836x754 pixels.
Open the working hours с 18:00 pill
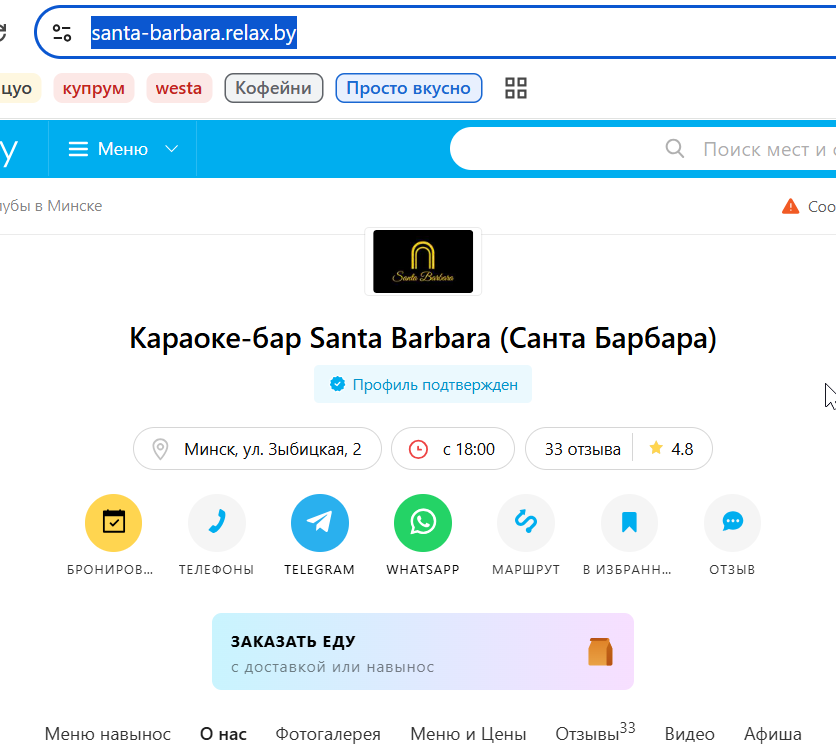[x=453, y=449]
